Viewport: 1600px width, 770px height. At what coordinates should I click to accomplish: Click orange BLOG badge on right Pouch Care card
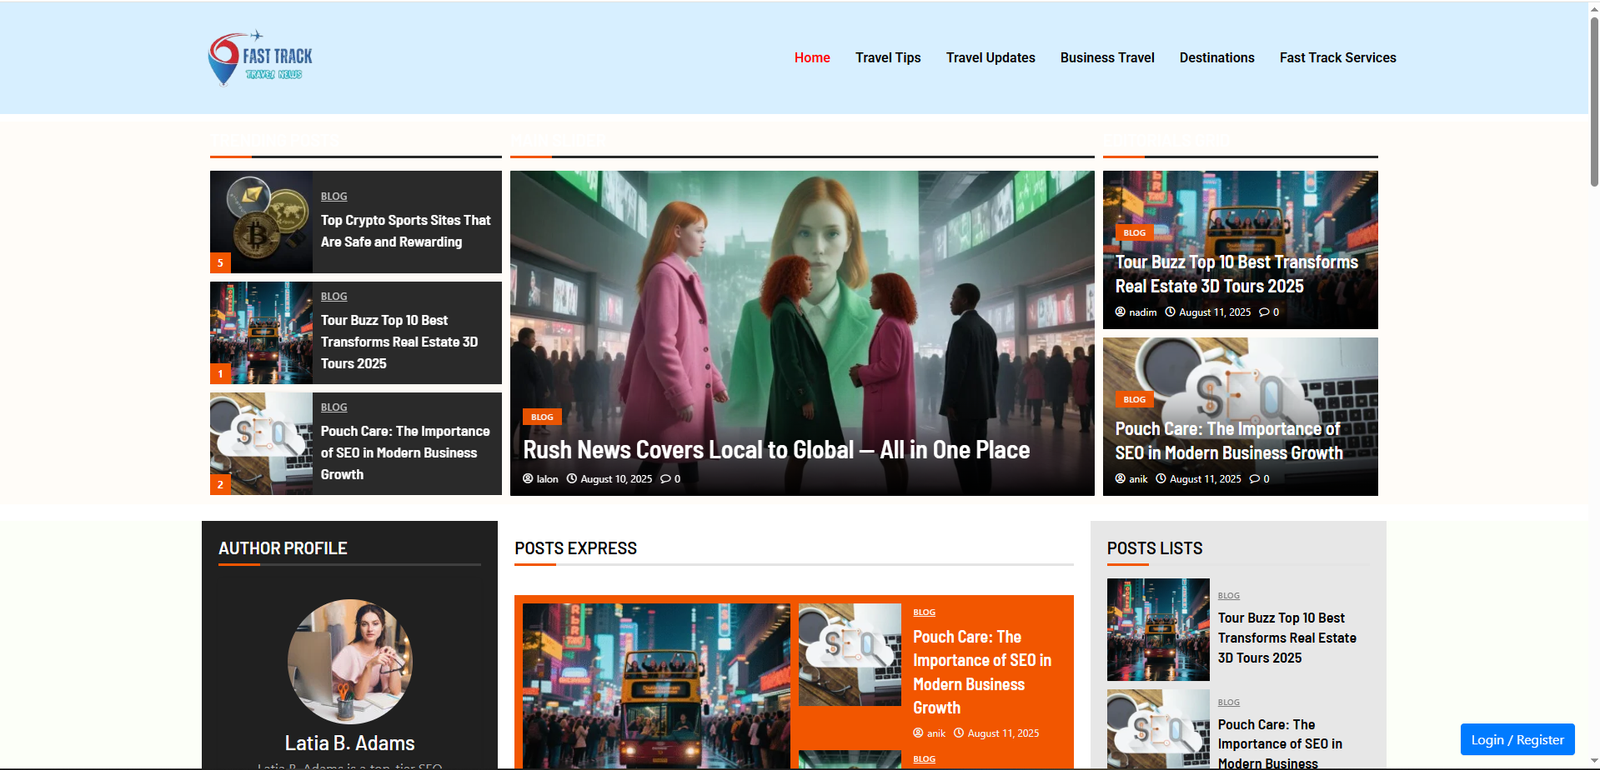pyautogui.click(x=1135, y=399)
